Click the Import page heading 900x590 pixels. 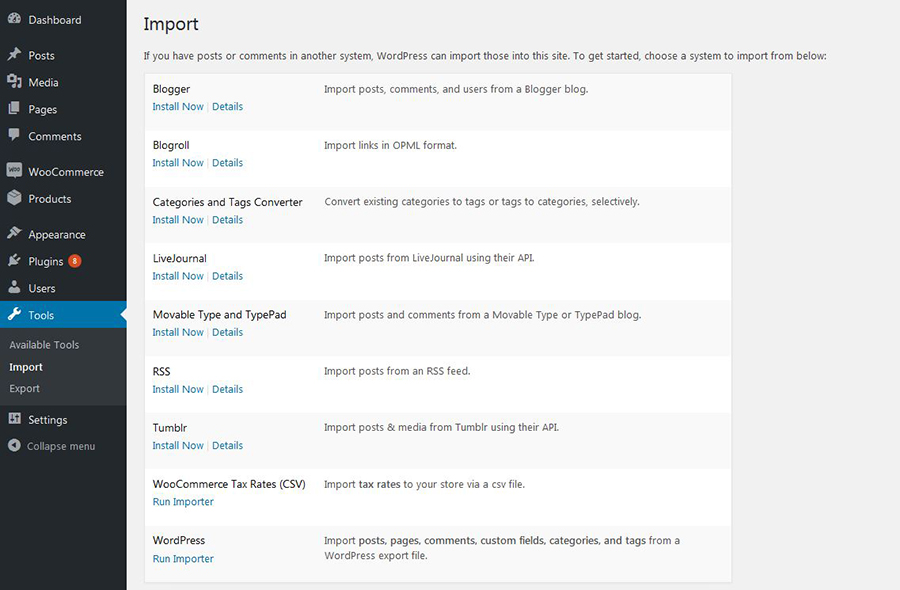pos(171,24)
